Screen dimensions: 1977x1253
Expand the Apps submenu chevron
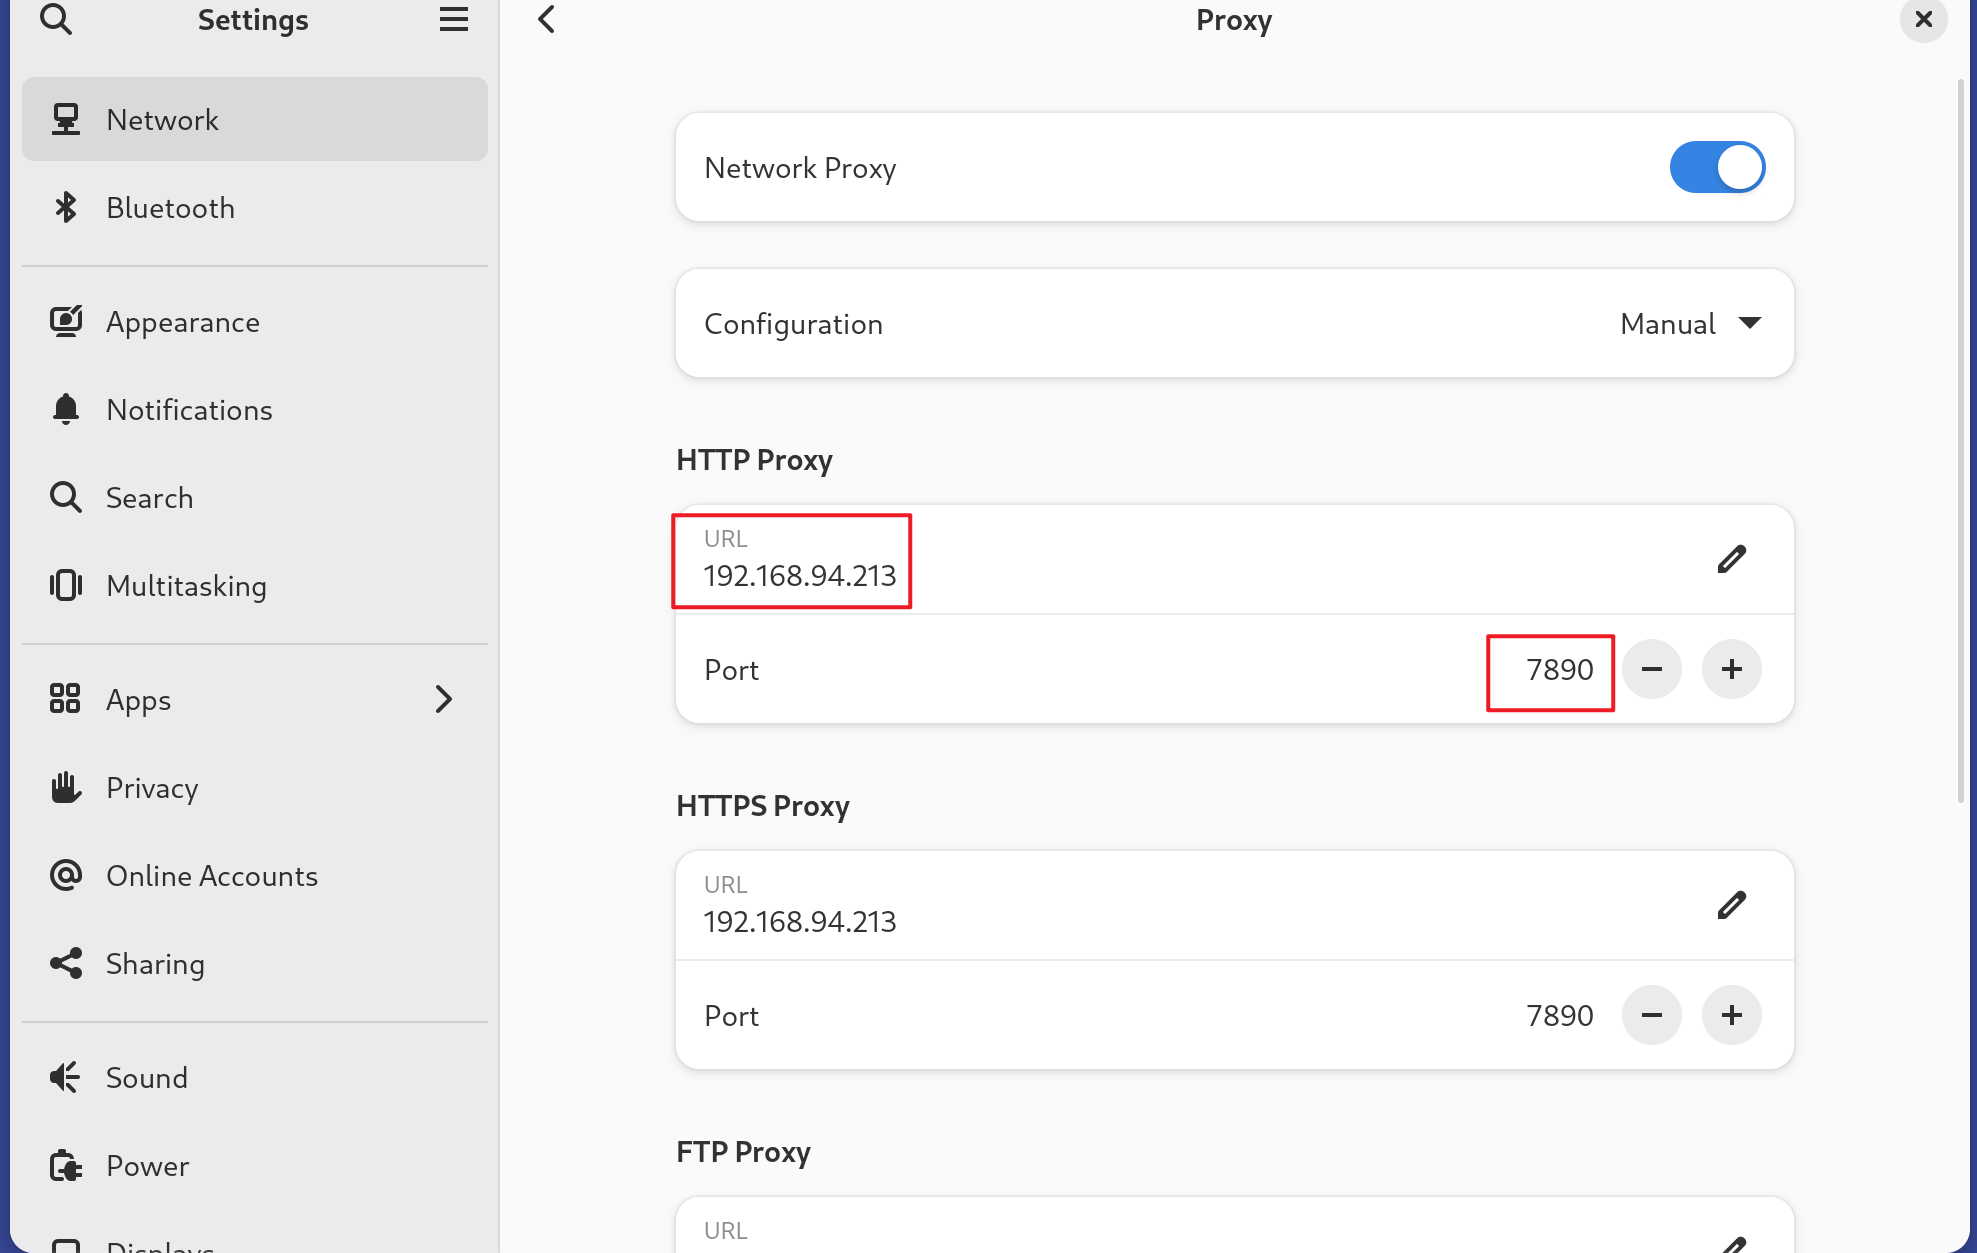pos(444,699)
